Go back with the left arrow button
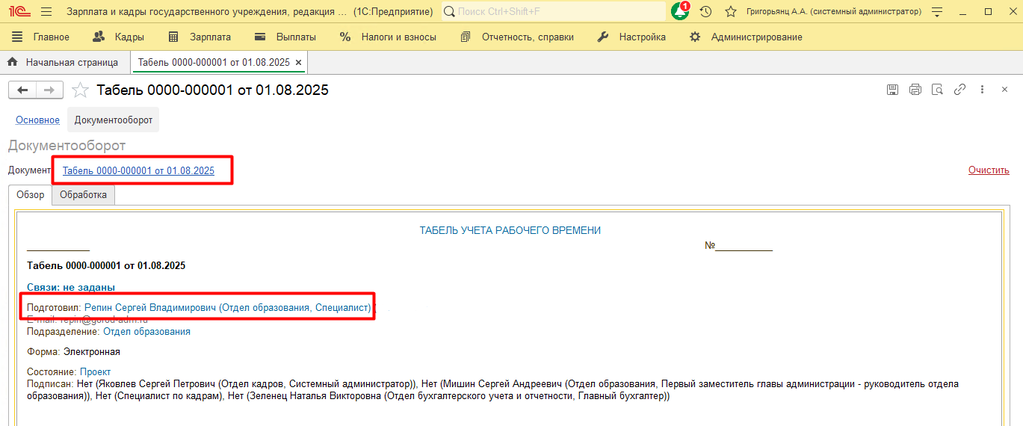The height and width of the screenshot is (426, 1023). pyautogui.click(x=22, y=90)
